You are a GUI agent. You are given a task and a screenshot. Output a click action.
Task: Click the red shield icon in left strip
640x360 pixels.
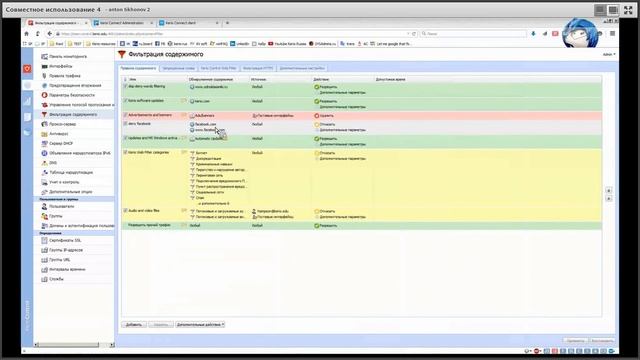tap(27, 69)
